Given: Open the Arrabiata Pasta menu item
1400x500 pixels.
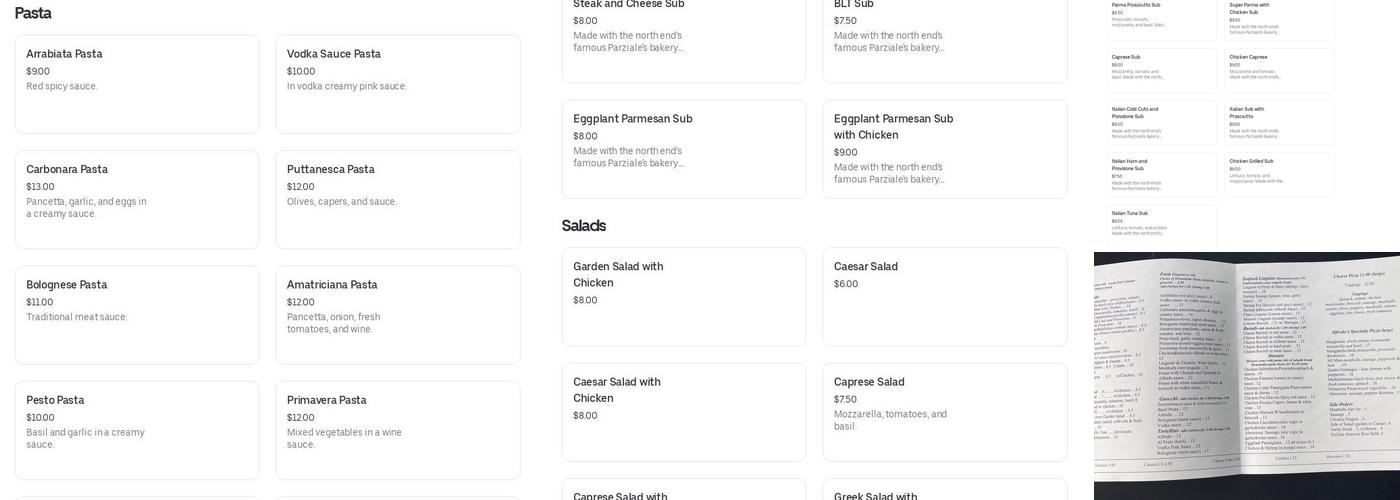Looking at the screenshot, I should tap(137, 84).
